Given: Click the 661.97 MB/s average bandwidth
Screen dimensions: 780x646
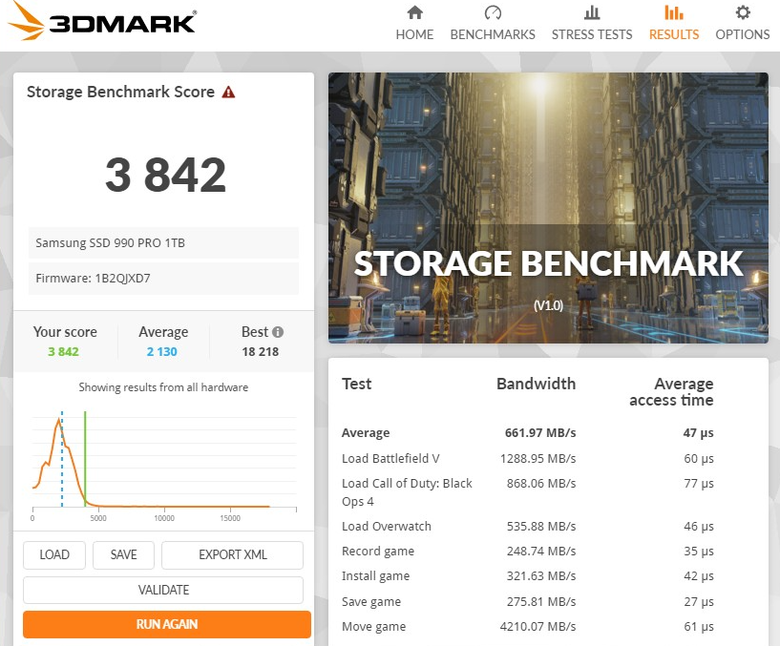Looking at the screenshot, I should click(540, 433).
